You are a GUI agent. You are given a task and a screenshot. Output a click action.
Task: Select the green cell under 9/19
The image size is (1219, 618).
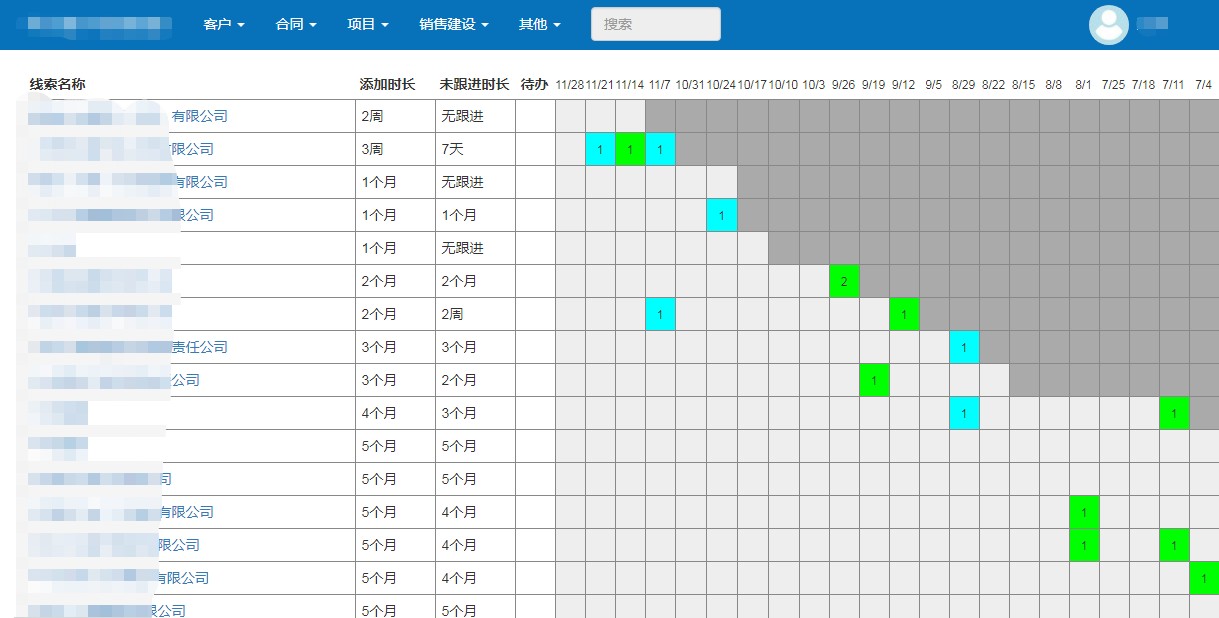874,381
